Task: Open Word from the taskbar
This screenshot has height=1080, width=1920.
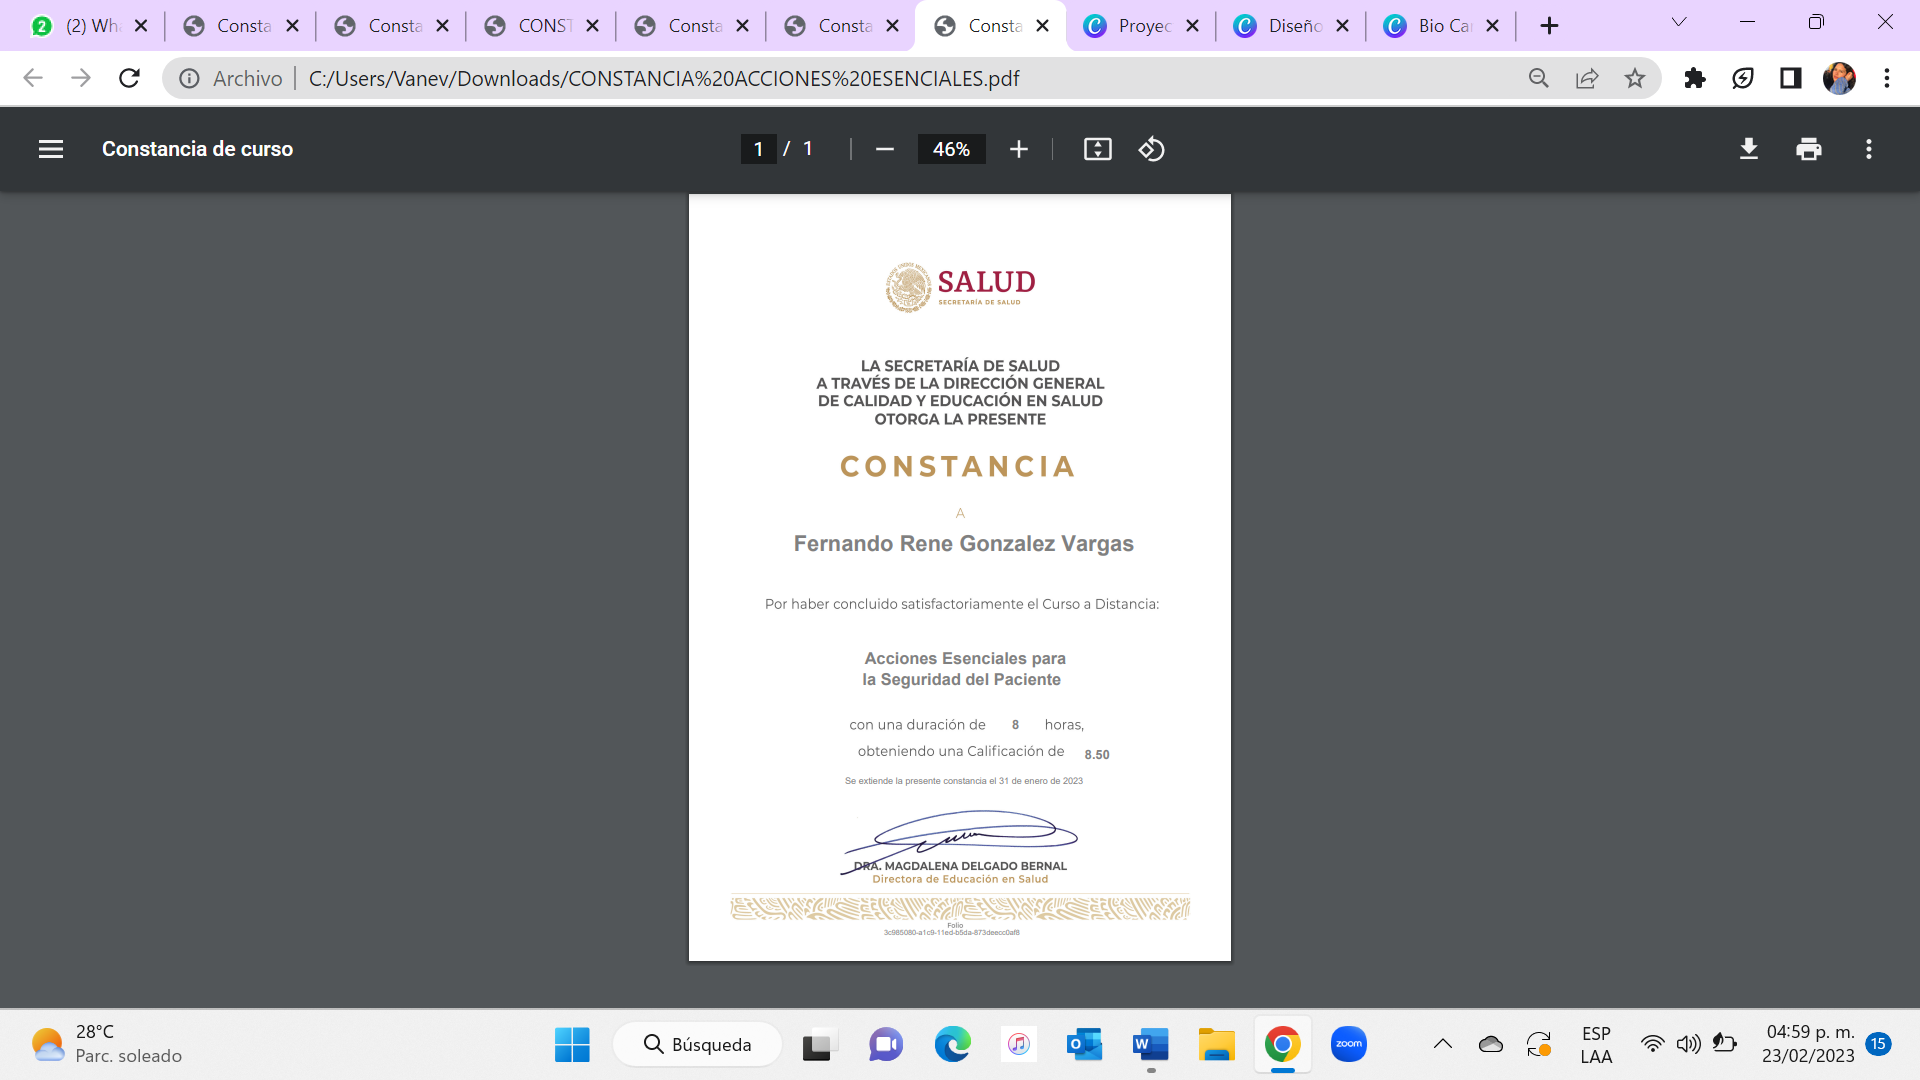Action: point(1150,1045)
